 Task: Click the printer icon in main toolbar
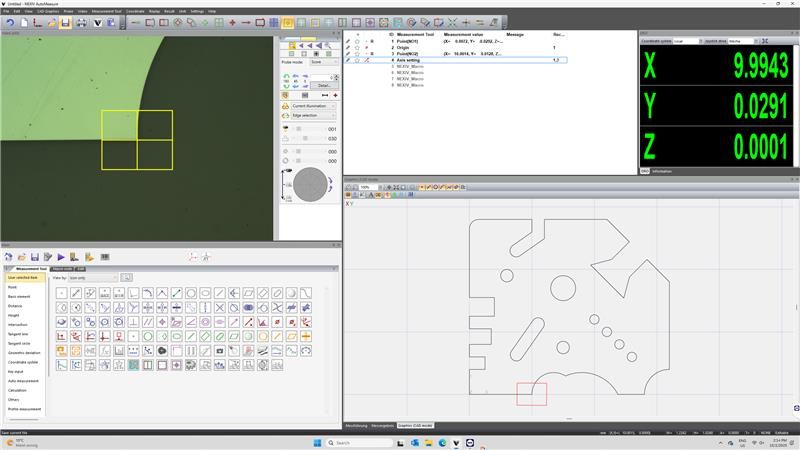pos(82,22)
